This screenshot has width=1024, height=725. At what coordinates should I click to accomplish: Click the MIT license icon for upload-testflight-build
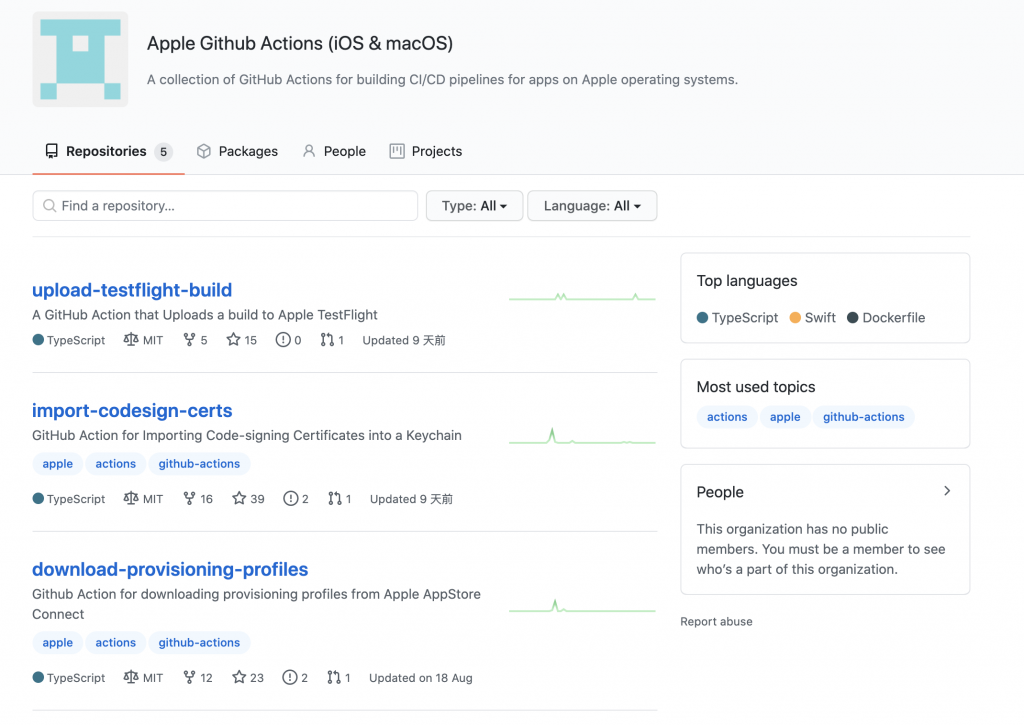pyautogui.click(x=131, y=340)
